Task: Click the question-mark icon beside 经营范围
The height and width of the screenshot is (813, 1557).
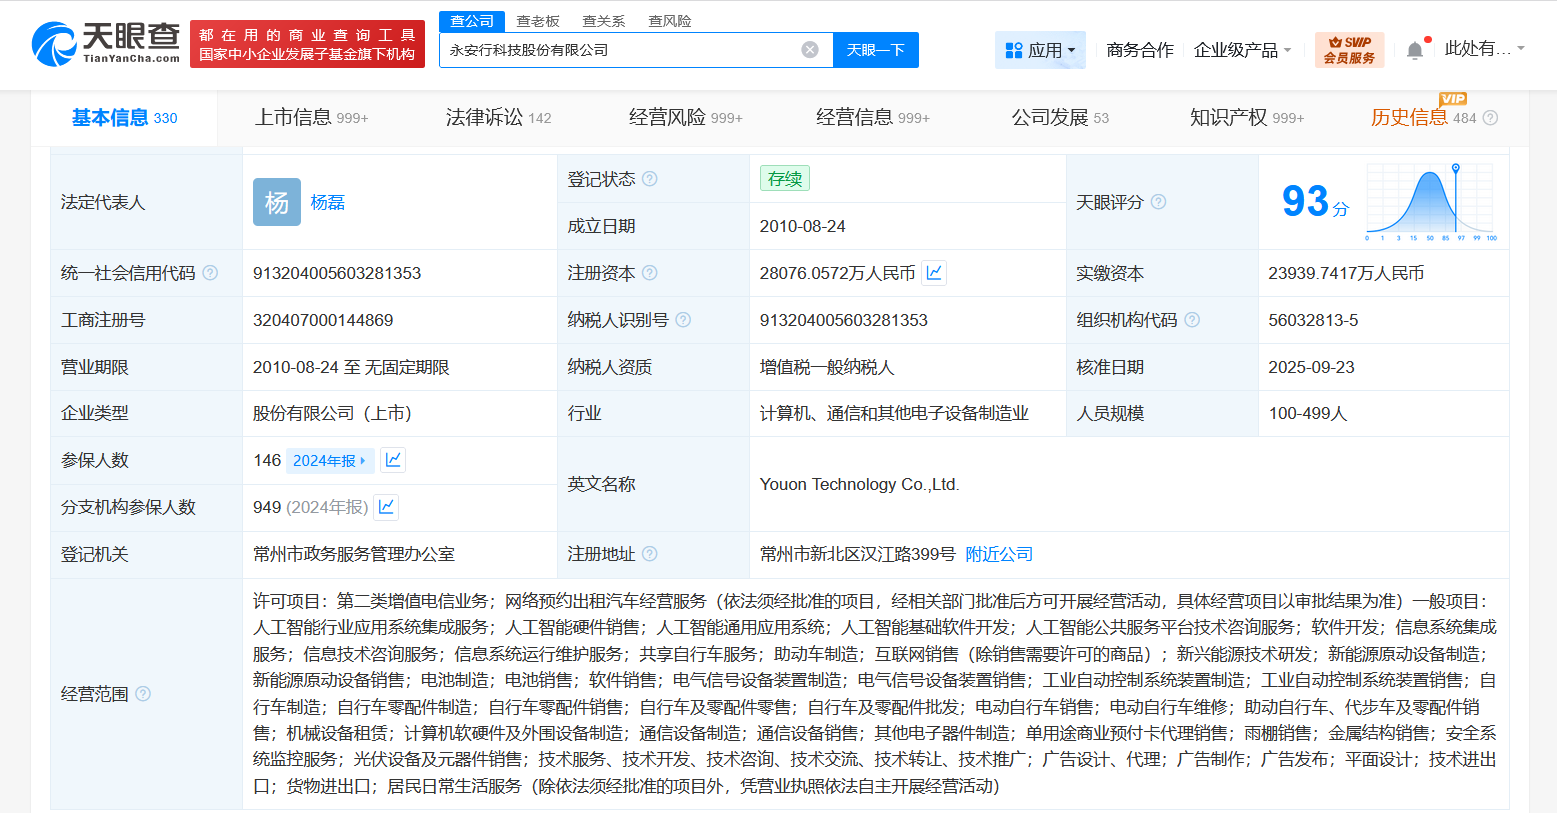Action: [143, 694]
